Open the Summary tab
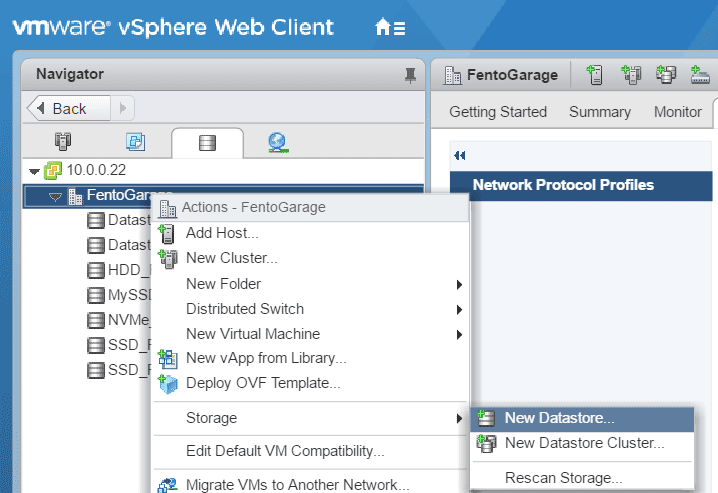 600,112
